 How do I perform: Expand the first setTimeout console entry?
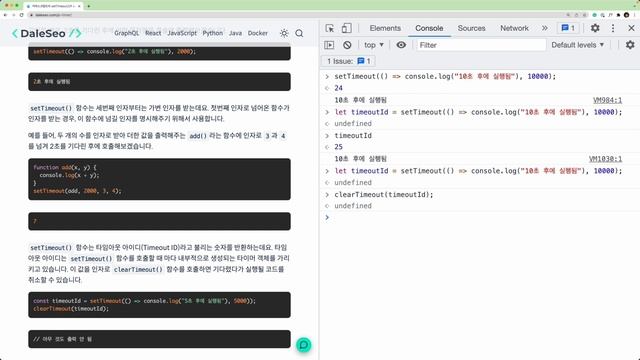[x=327, y=76]
